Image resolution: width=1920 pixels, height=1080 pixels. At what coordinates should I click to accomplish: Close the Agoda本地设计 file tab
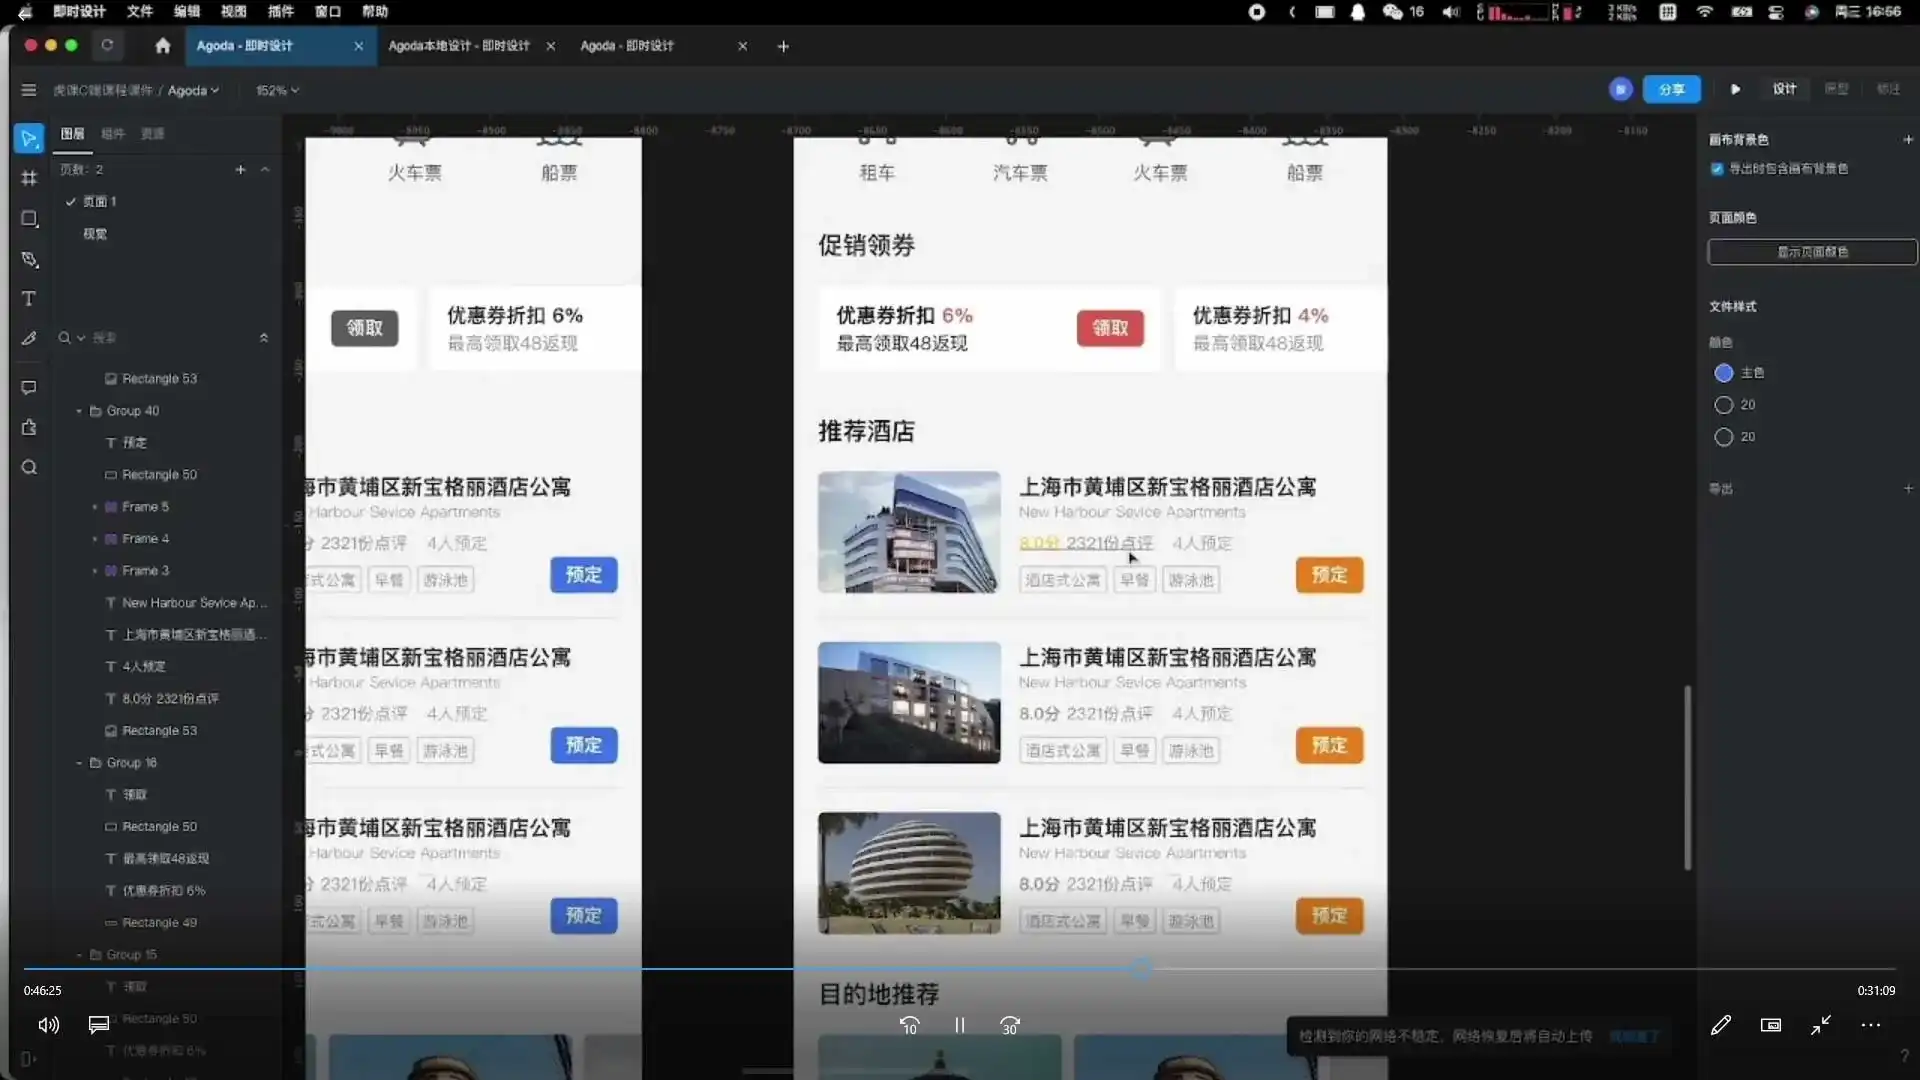pyautogui.click(x=551, y=46)
